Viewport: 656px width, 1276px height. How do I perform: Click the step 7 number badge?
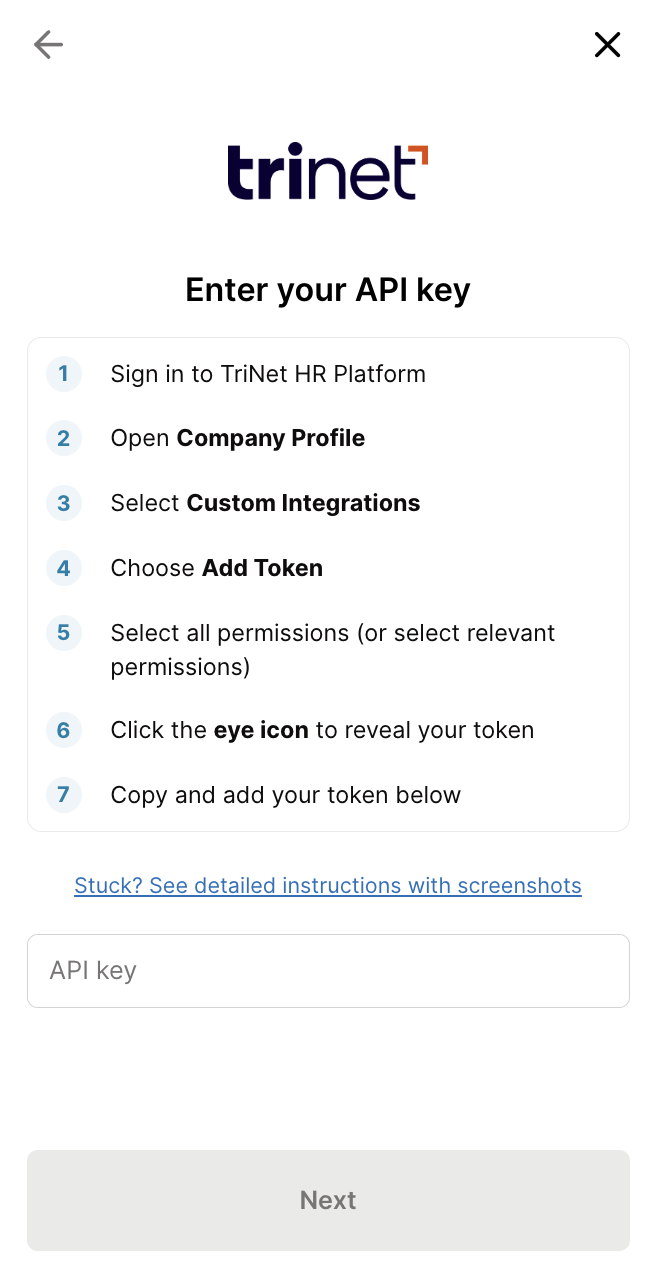click(x=64, y=795)
